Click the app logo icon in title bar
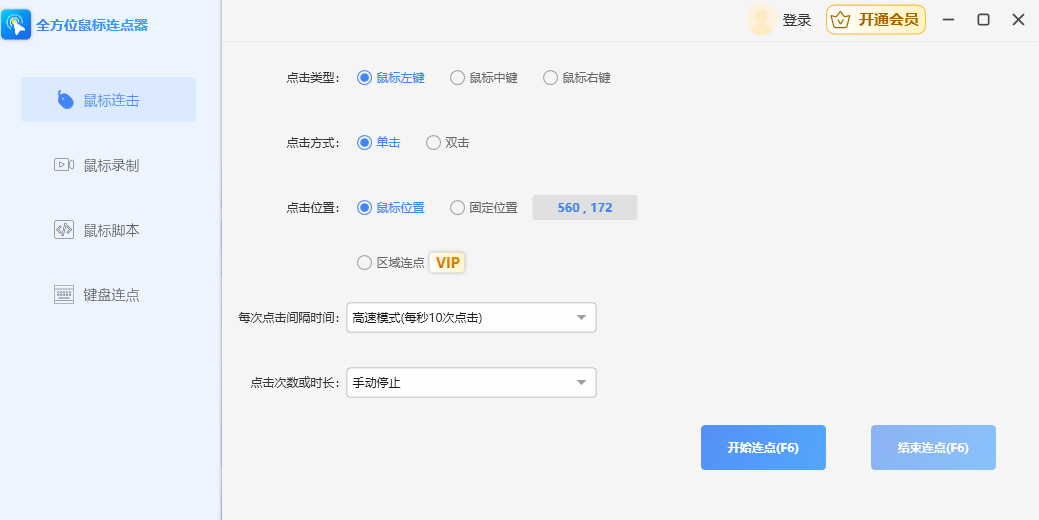 pos(16,25)
